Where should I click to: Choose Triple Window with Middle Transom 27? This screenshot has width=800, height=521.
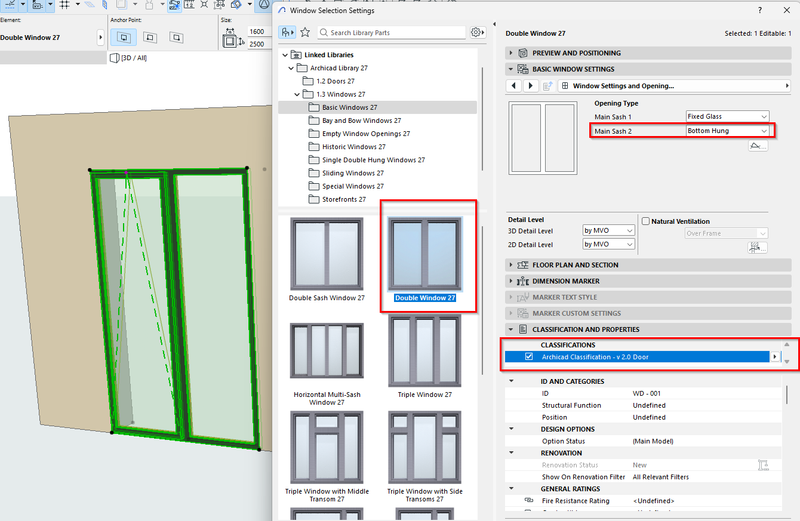click(327, 448)
